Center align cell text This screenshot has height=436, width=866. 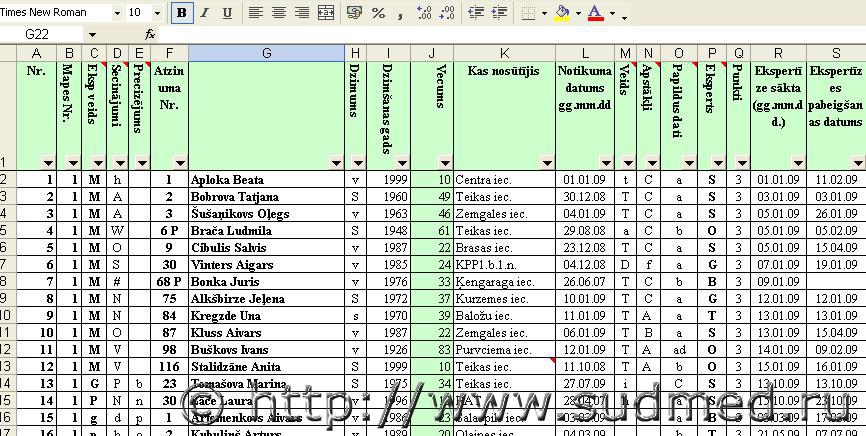pos(279,13)
